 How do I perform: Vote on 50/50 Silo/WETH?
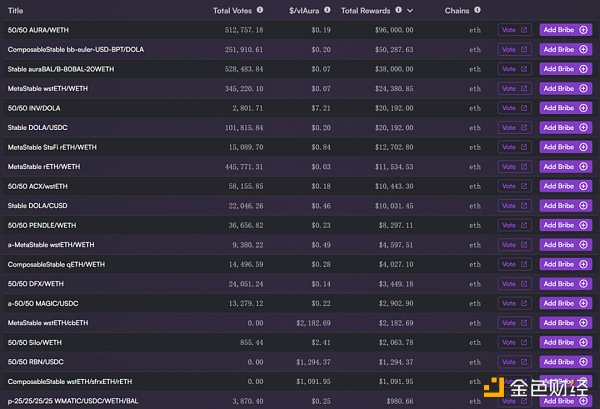tap(514, 342)
